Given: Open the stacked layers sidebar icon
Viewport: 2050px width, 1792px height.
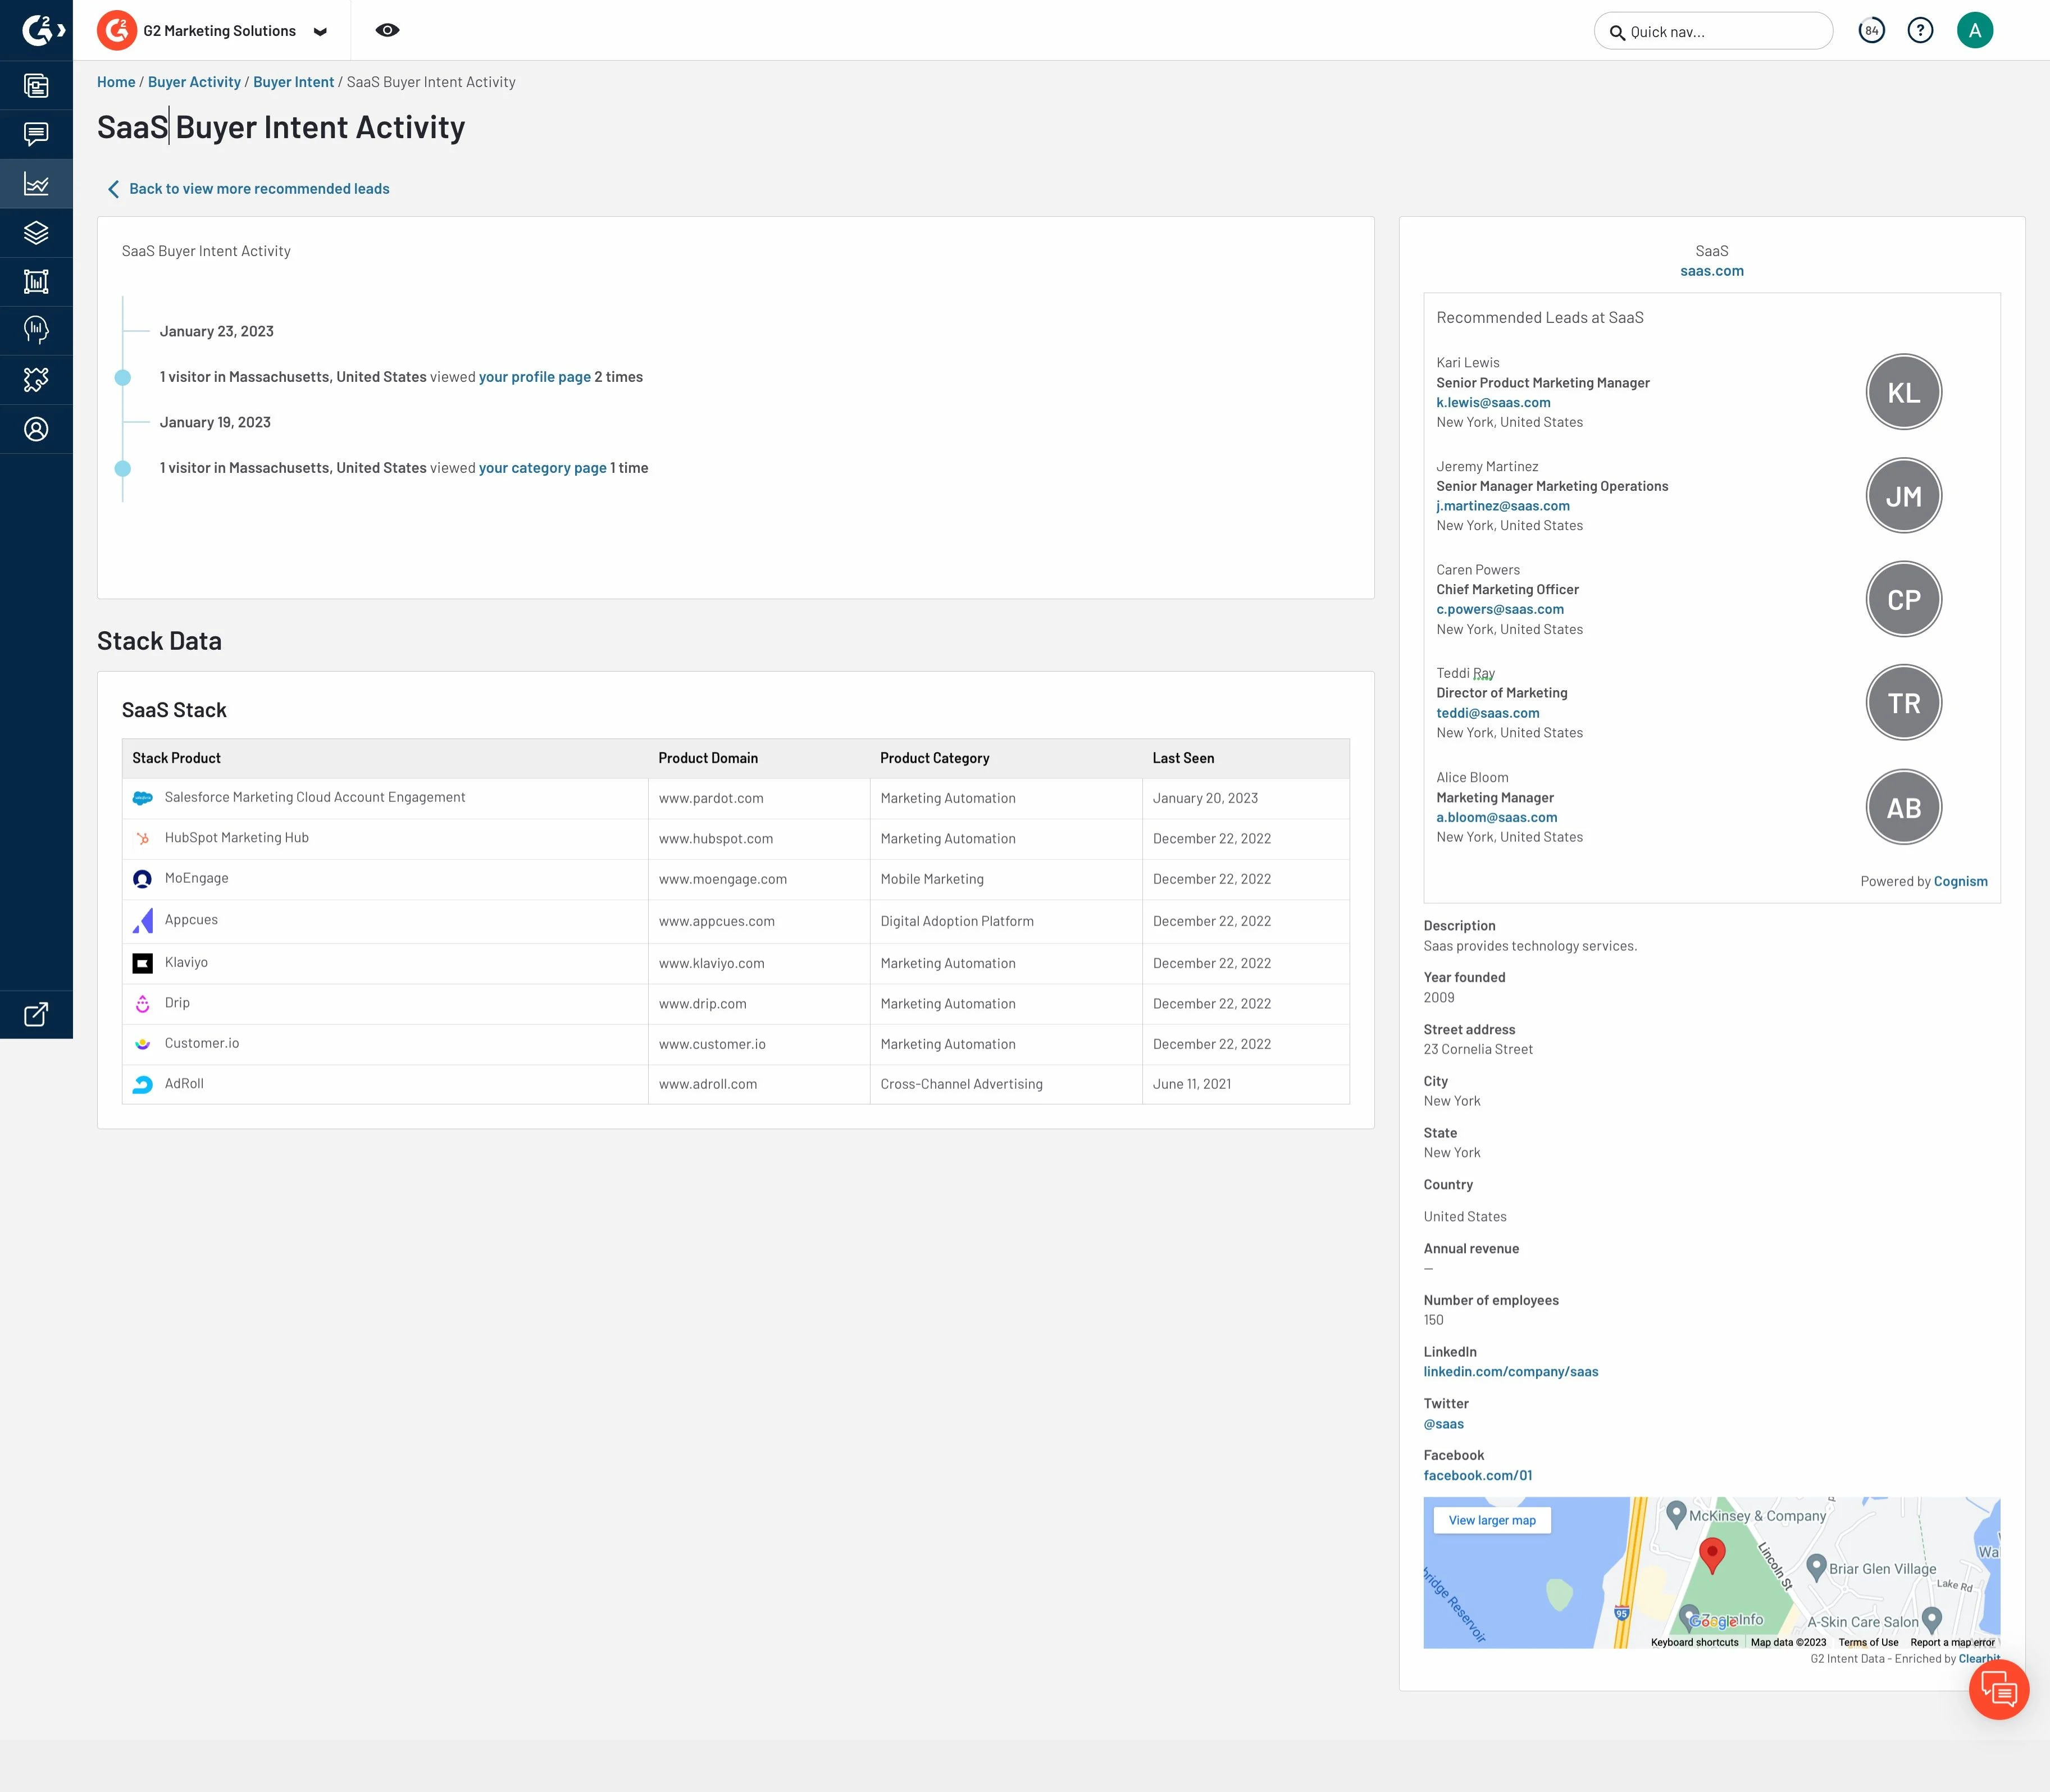Looking at the screenshot, I should coord(36,233).
